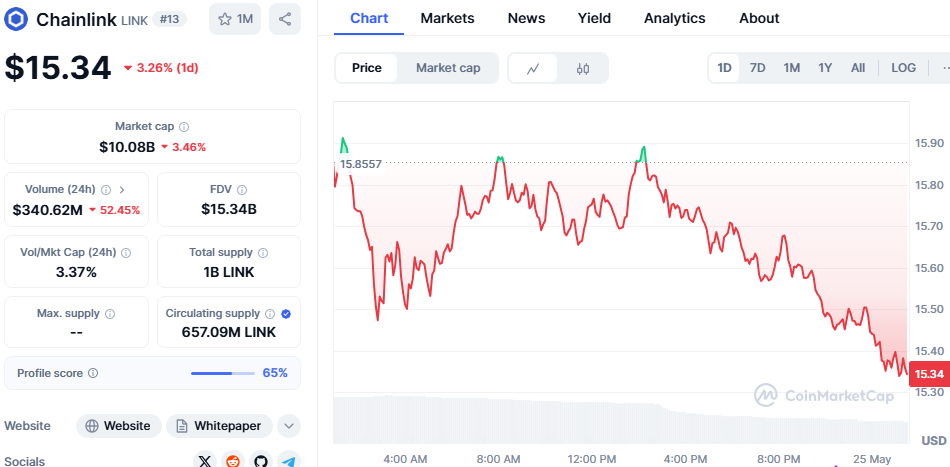Click the 12:00 PM time axis label
Screen dimensions: 950x467
[591, 459]
